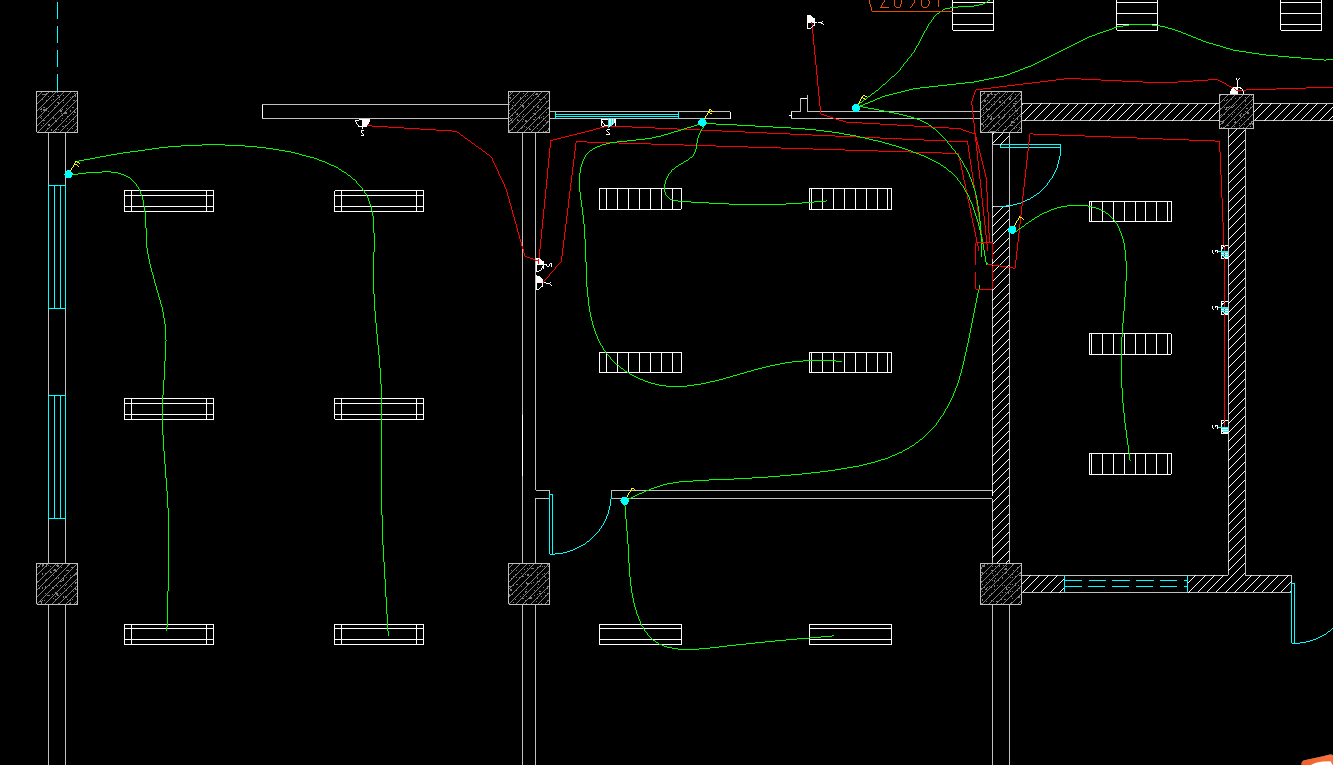Select the cyan switch node in the left room

69,174
